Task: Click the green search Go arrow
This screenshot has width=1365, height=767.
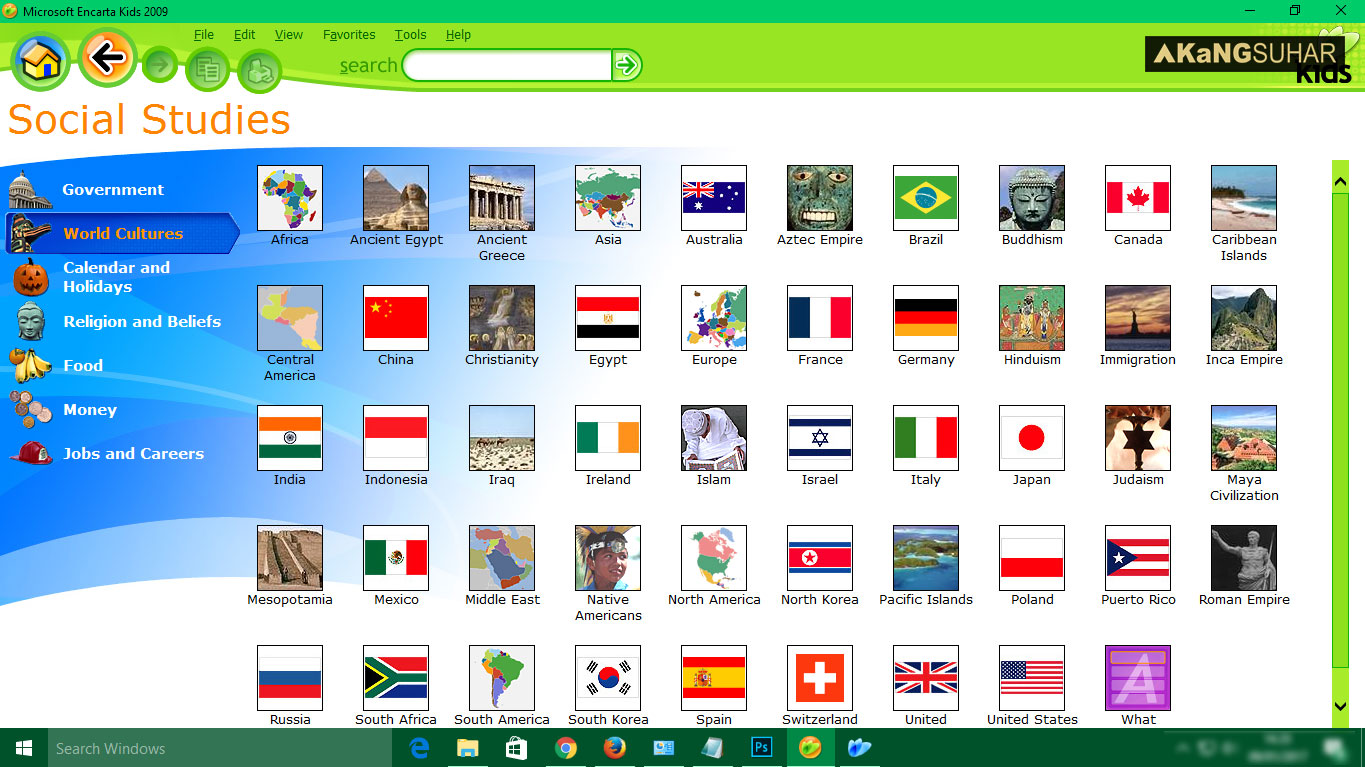Action: click(628, 65)
